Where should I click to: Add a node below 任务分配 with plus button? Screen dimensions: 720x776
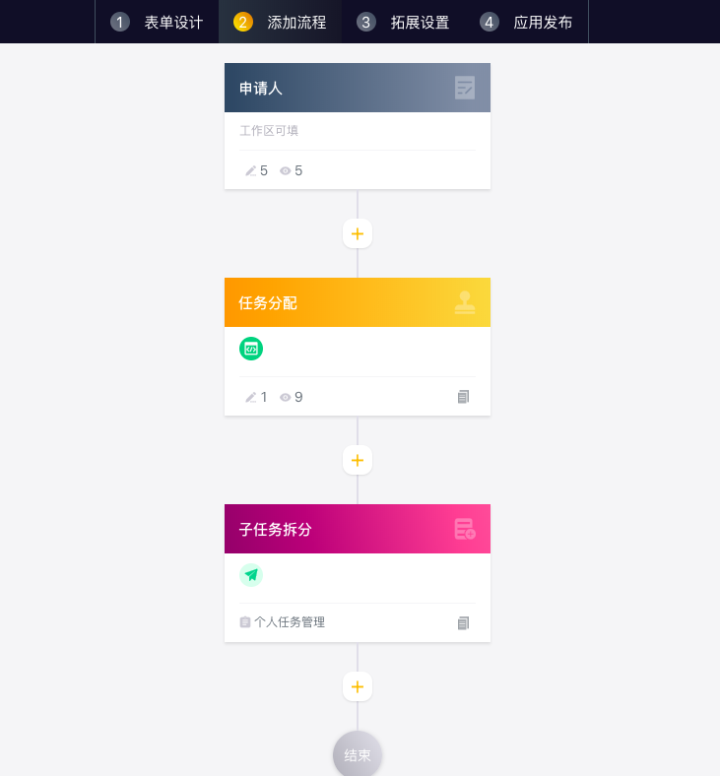click(357, 460)
